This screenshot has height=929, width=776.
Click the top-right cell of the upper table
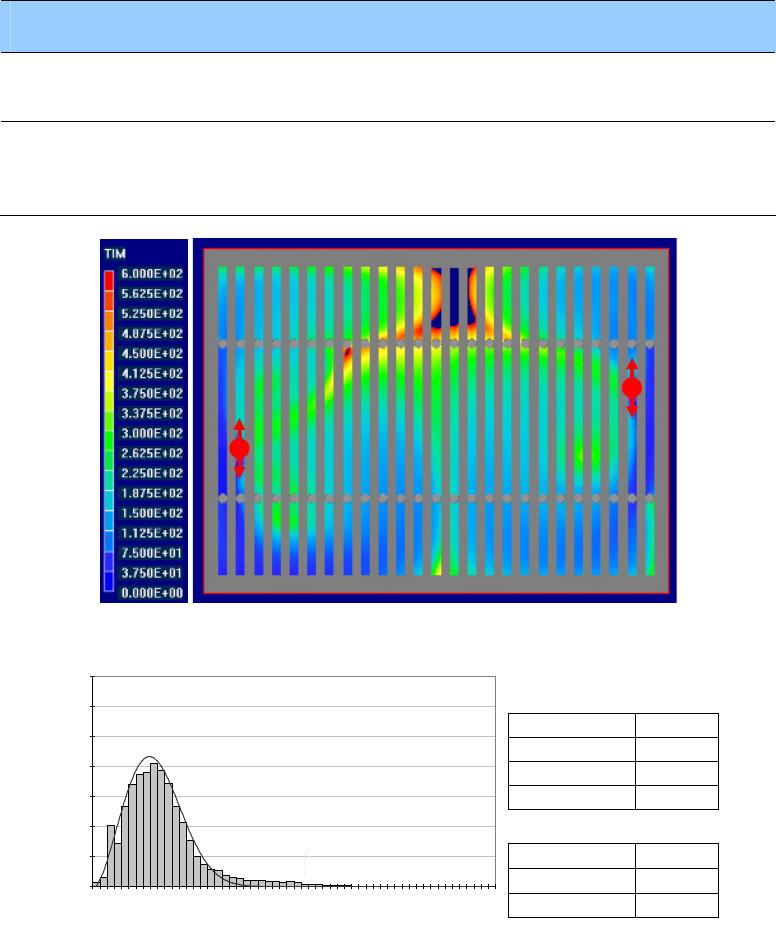click(x=676, y=726)
